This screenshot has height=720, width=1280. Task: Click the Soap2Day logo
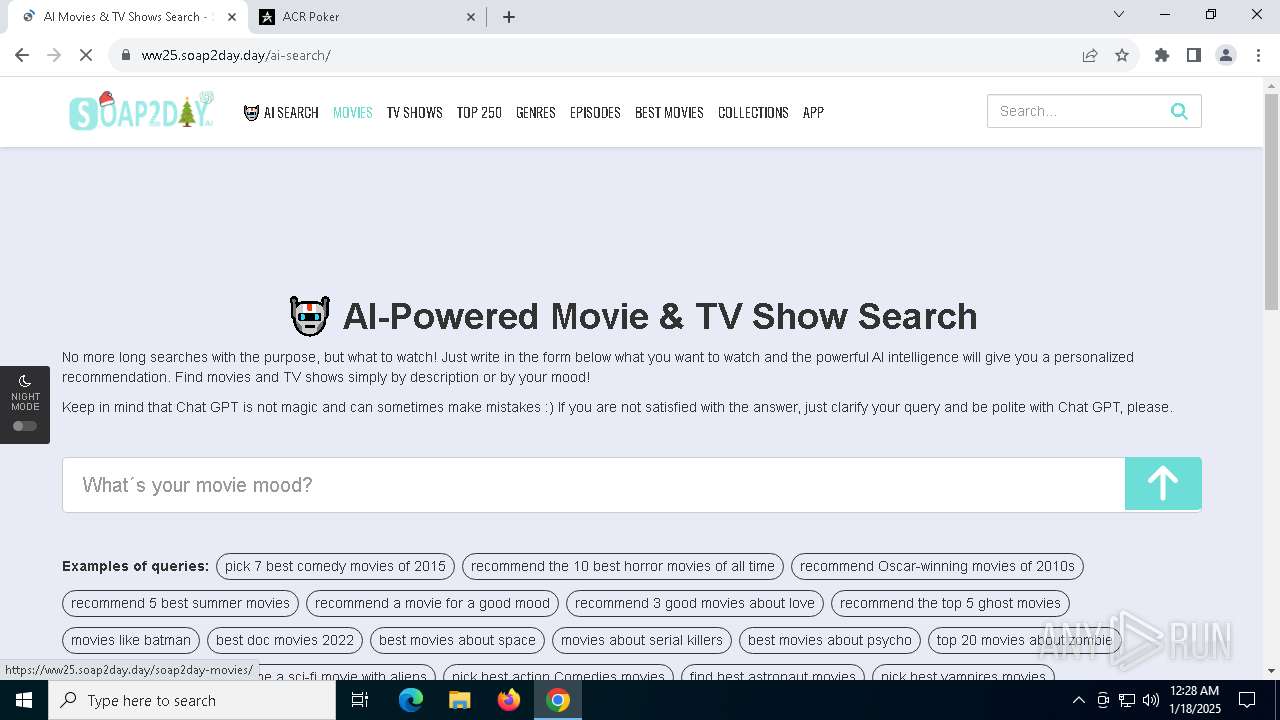pyautogui.click(x=142, y=111)
